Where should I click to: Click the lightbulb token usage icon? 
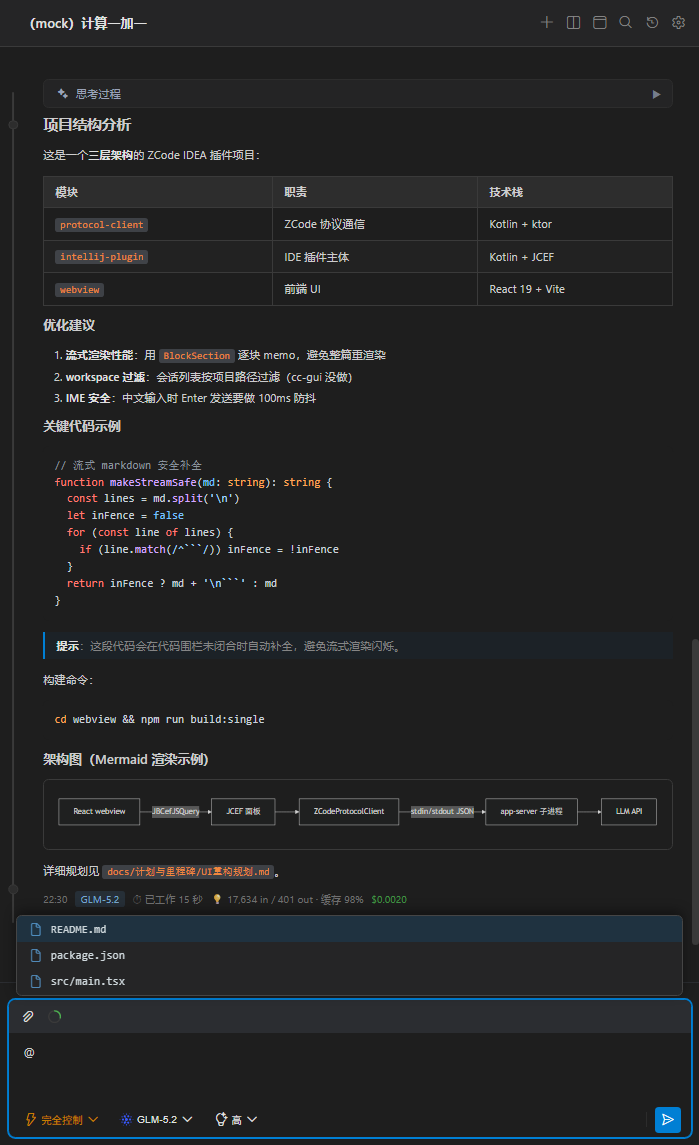pos(217,900)
